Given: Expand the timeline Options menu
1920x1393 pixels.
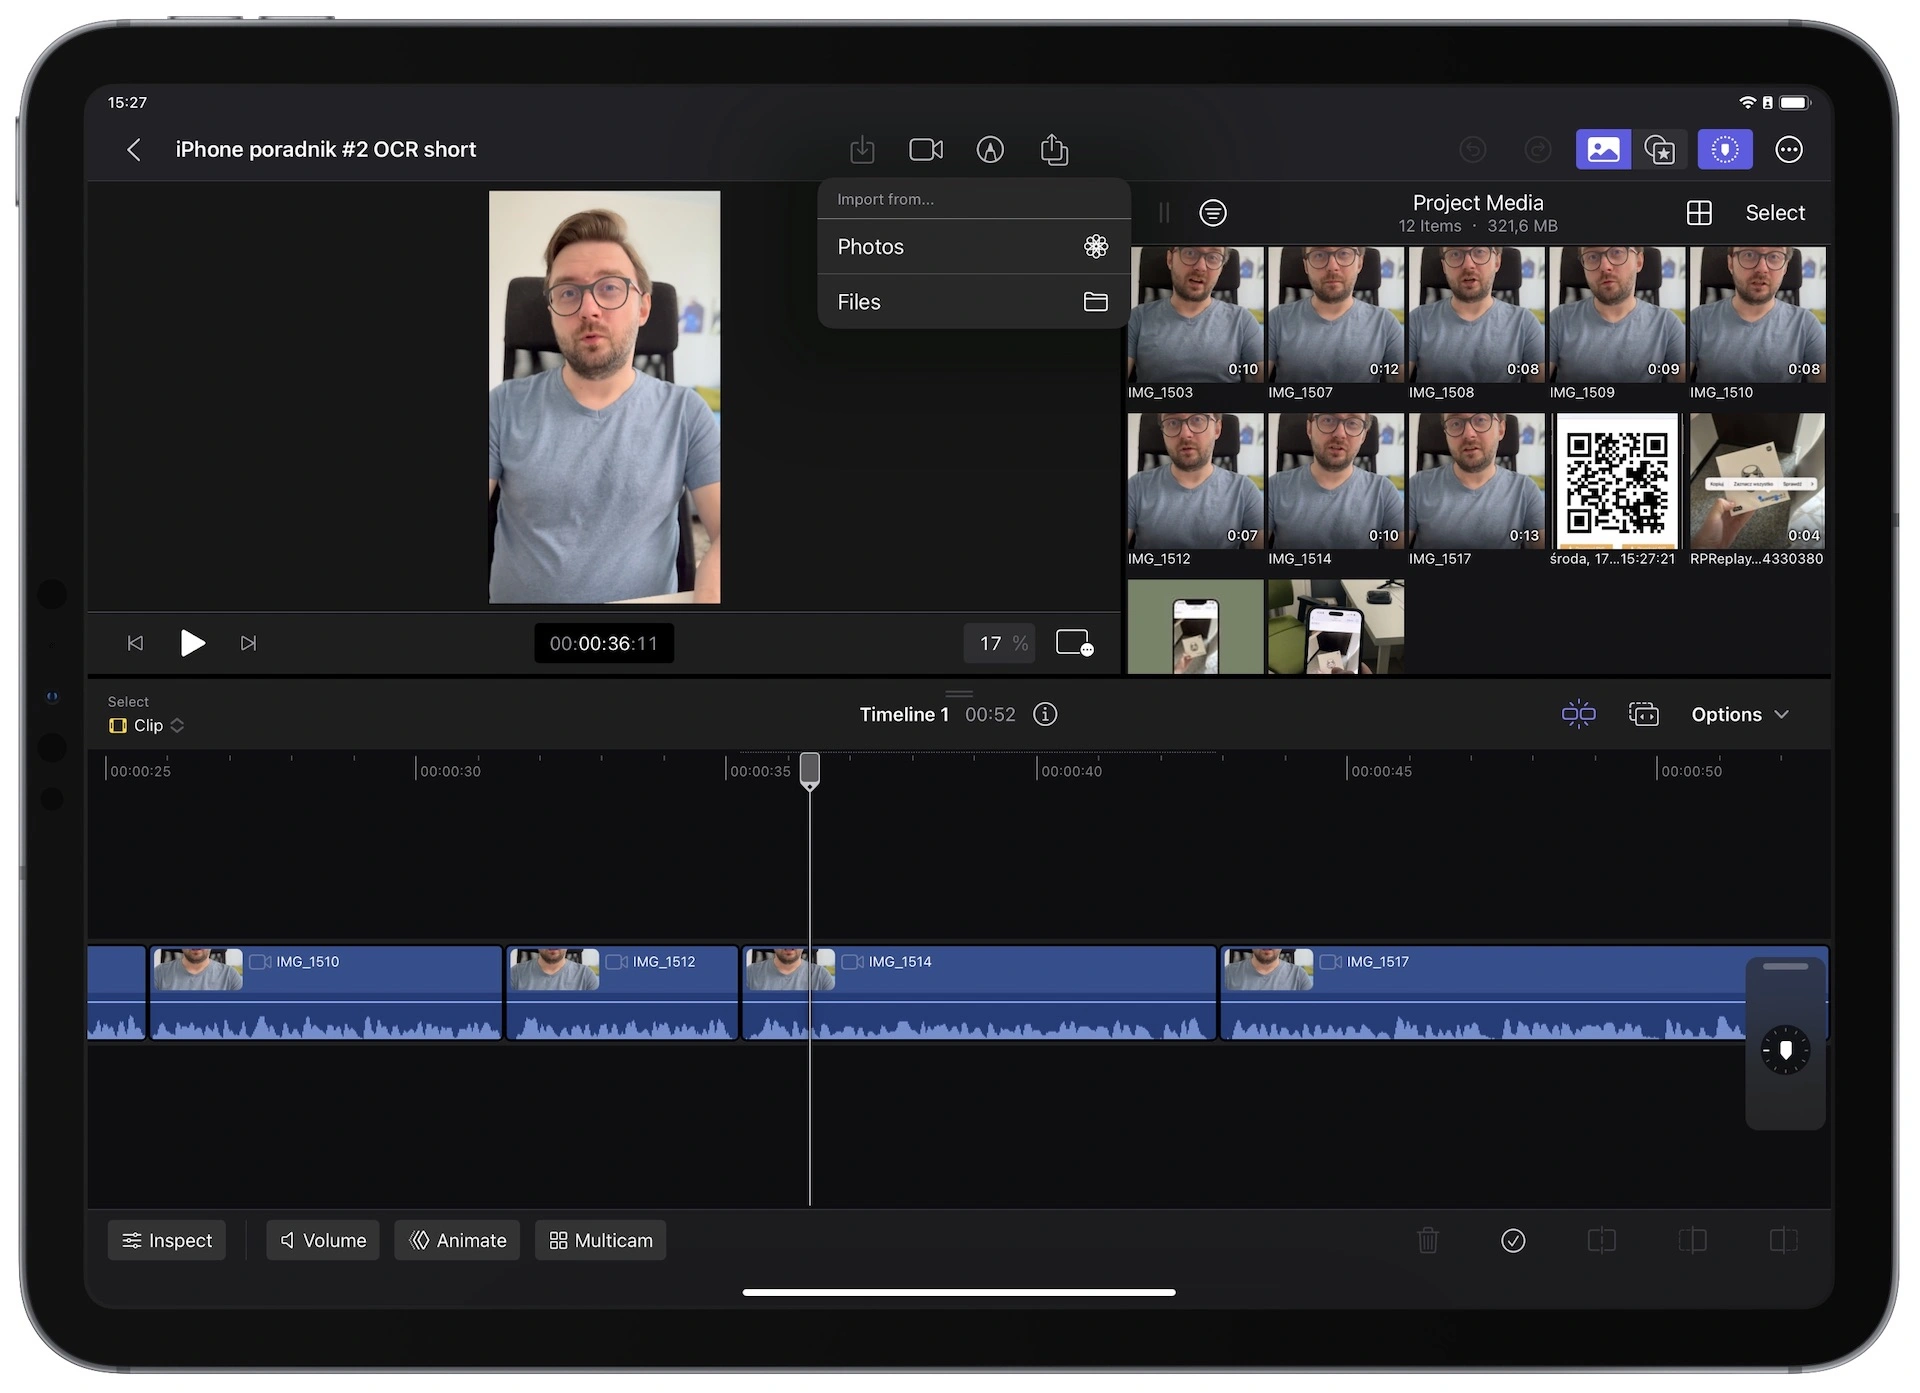Looking at the screenshot, I should coord(1740,714).
